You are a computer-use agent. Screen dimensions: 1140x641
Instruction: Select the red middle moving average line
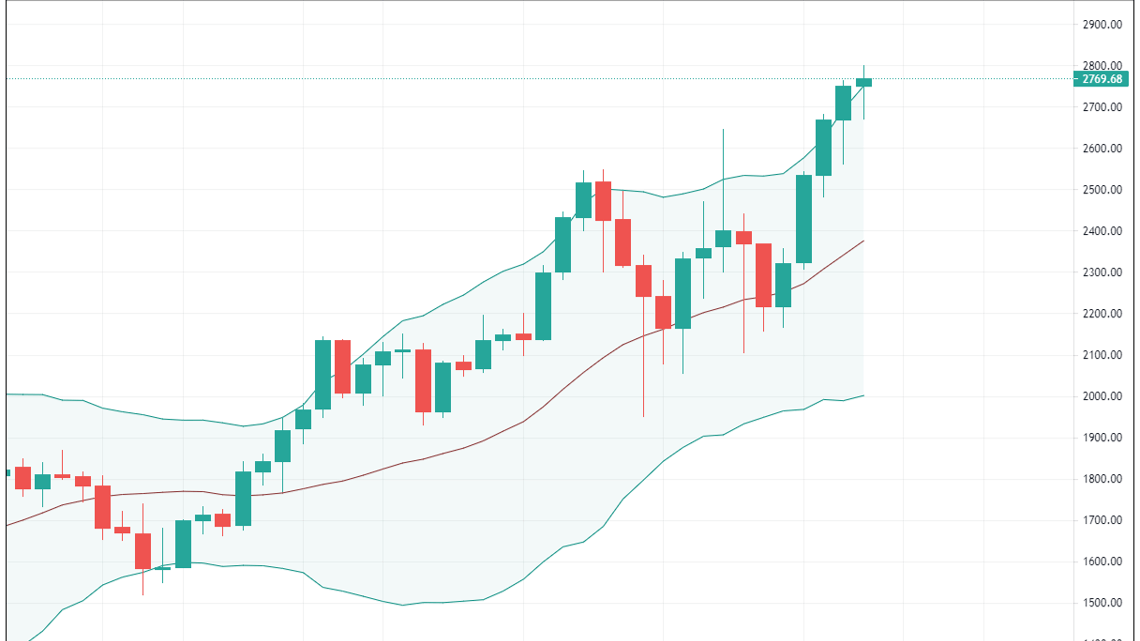(500, 433)
